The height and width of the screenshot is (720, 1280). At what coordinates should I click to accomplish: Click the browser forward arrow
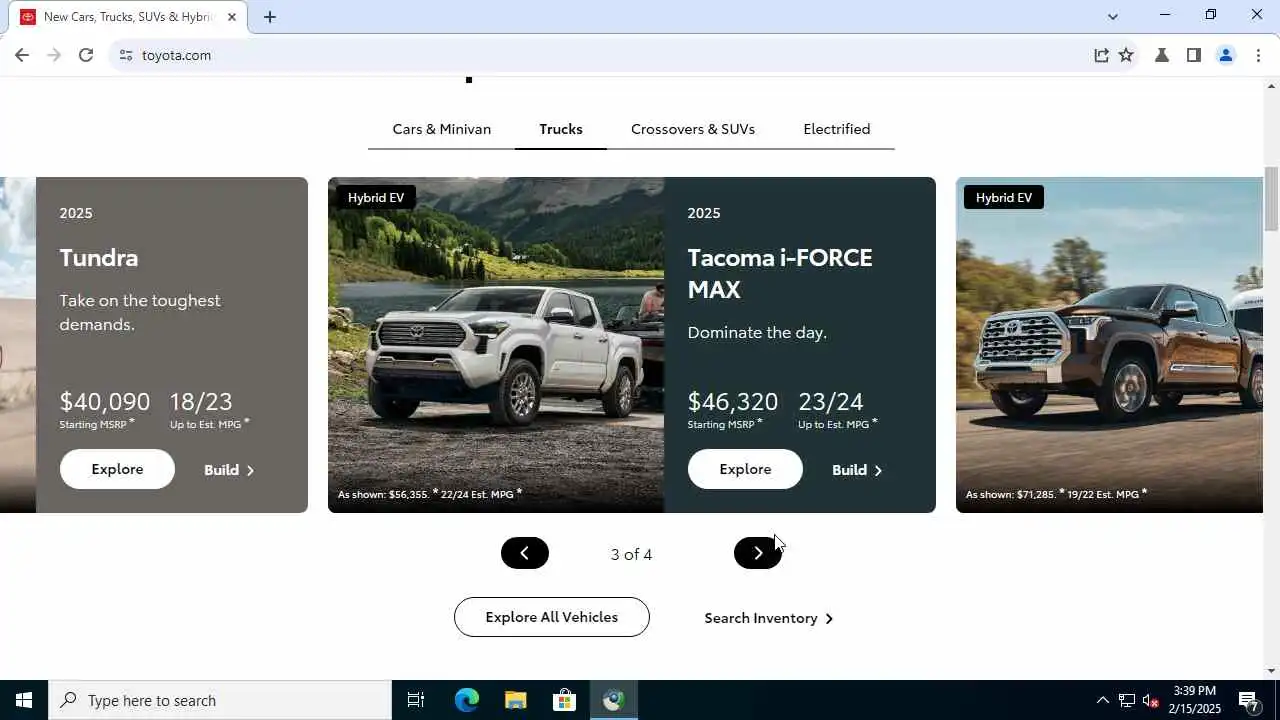coord(54,55)
